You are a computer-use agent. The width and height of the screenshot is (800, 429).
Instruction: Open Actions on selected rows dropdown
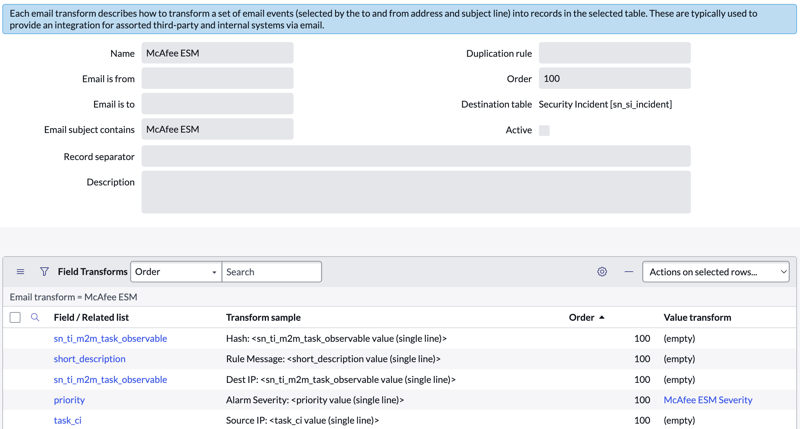point(716,272)
